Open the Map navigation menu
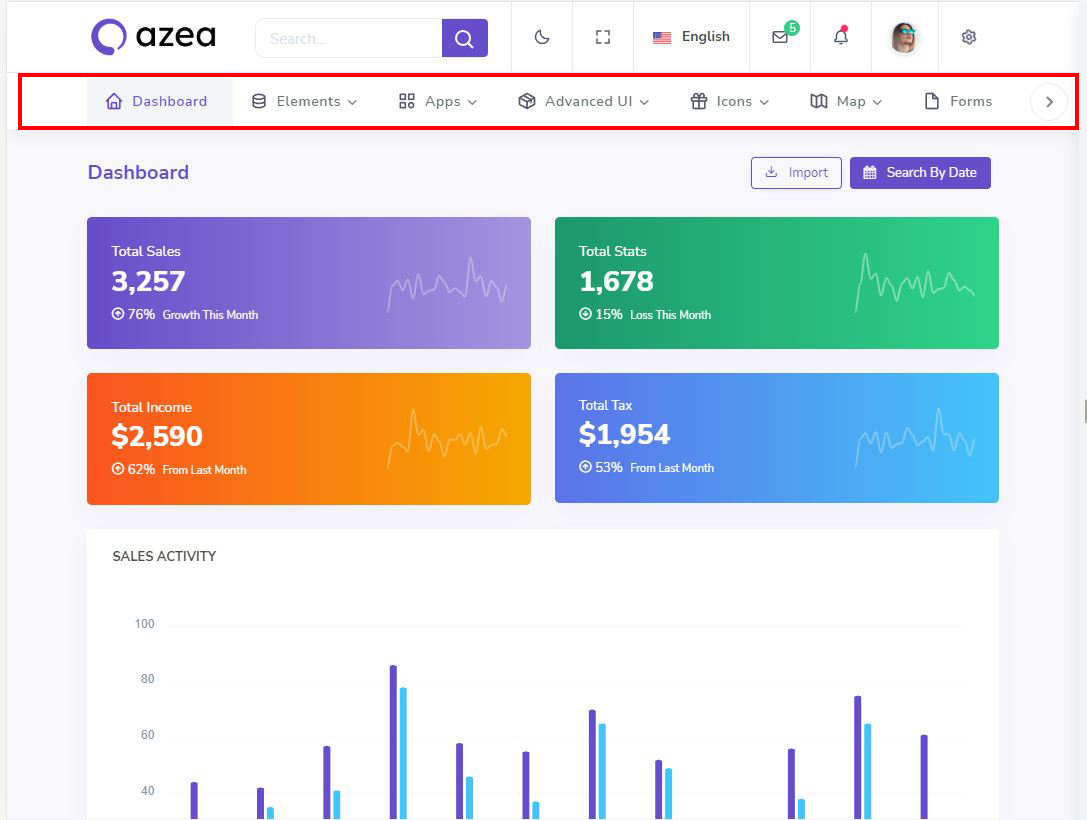 [846, 101]
